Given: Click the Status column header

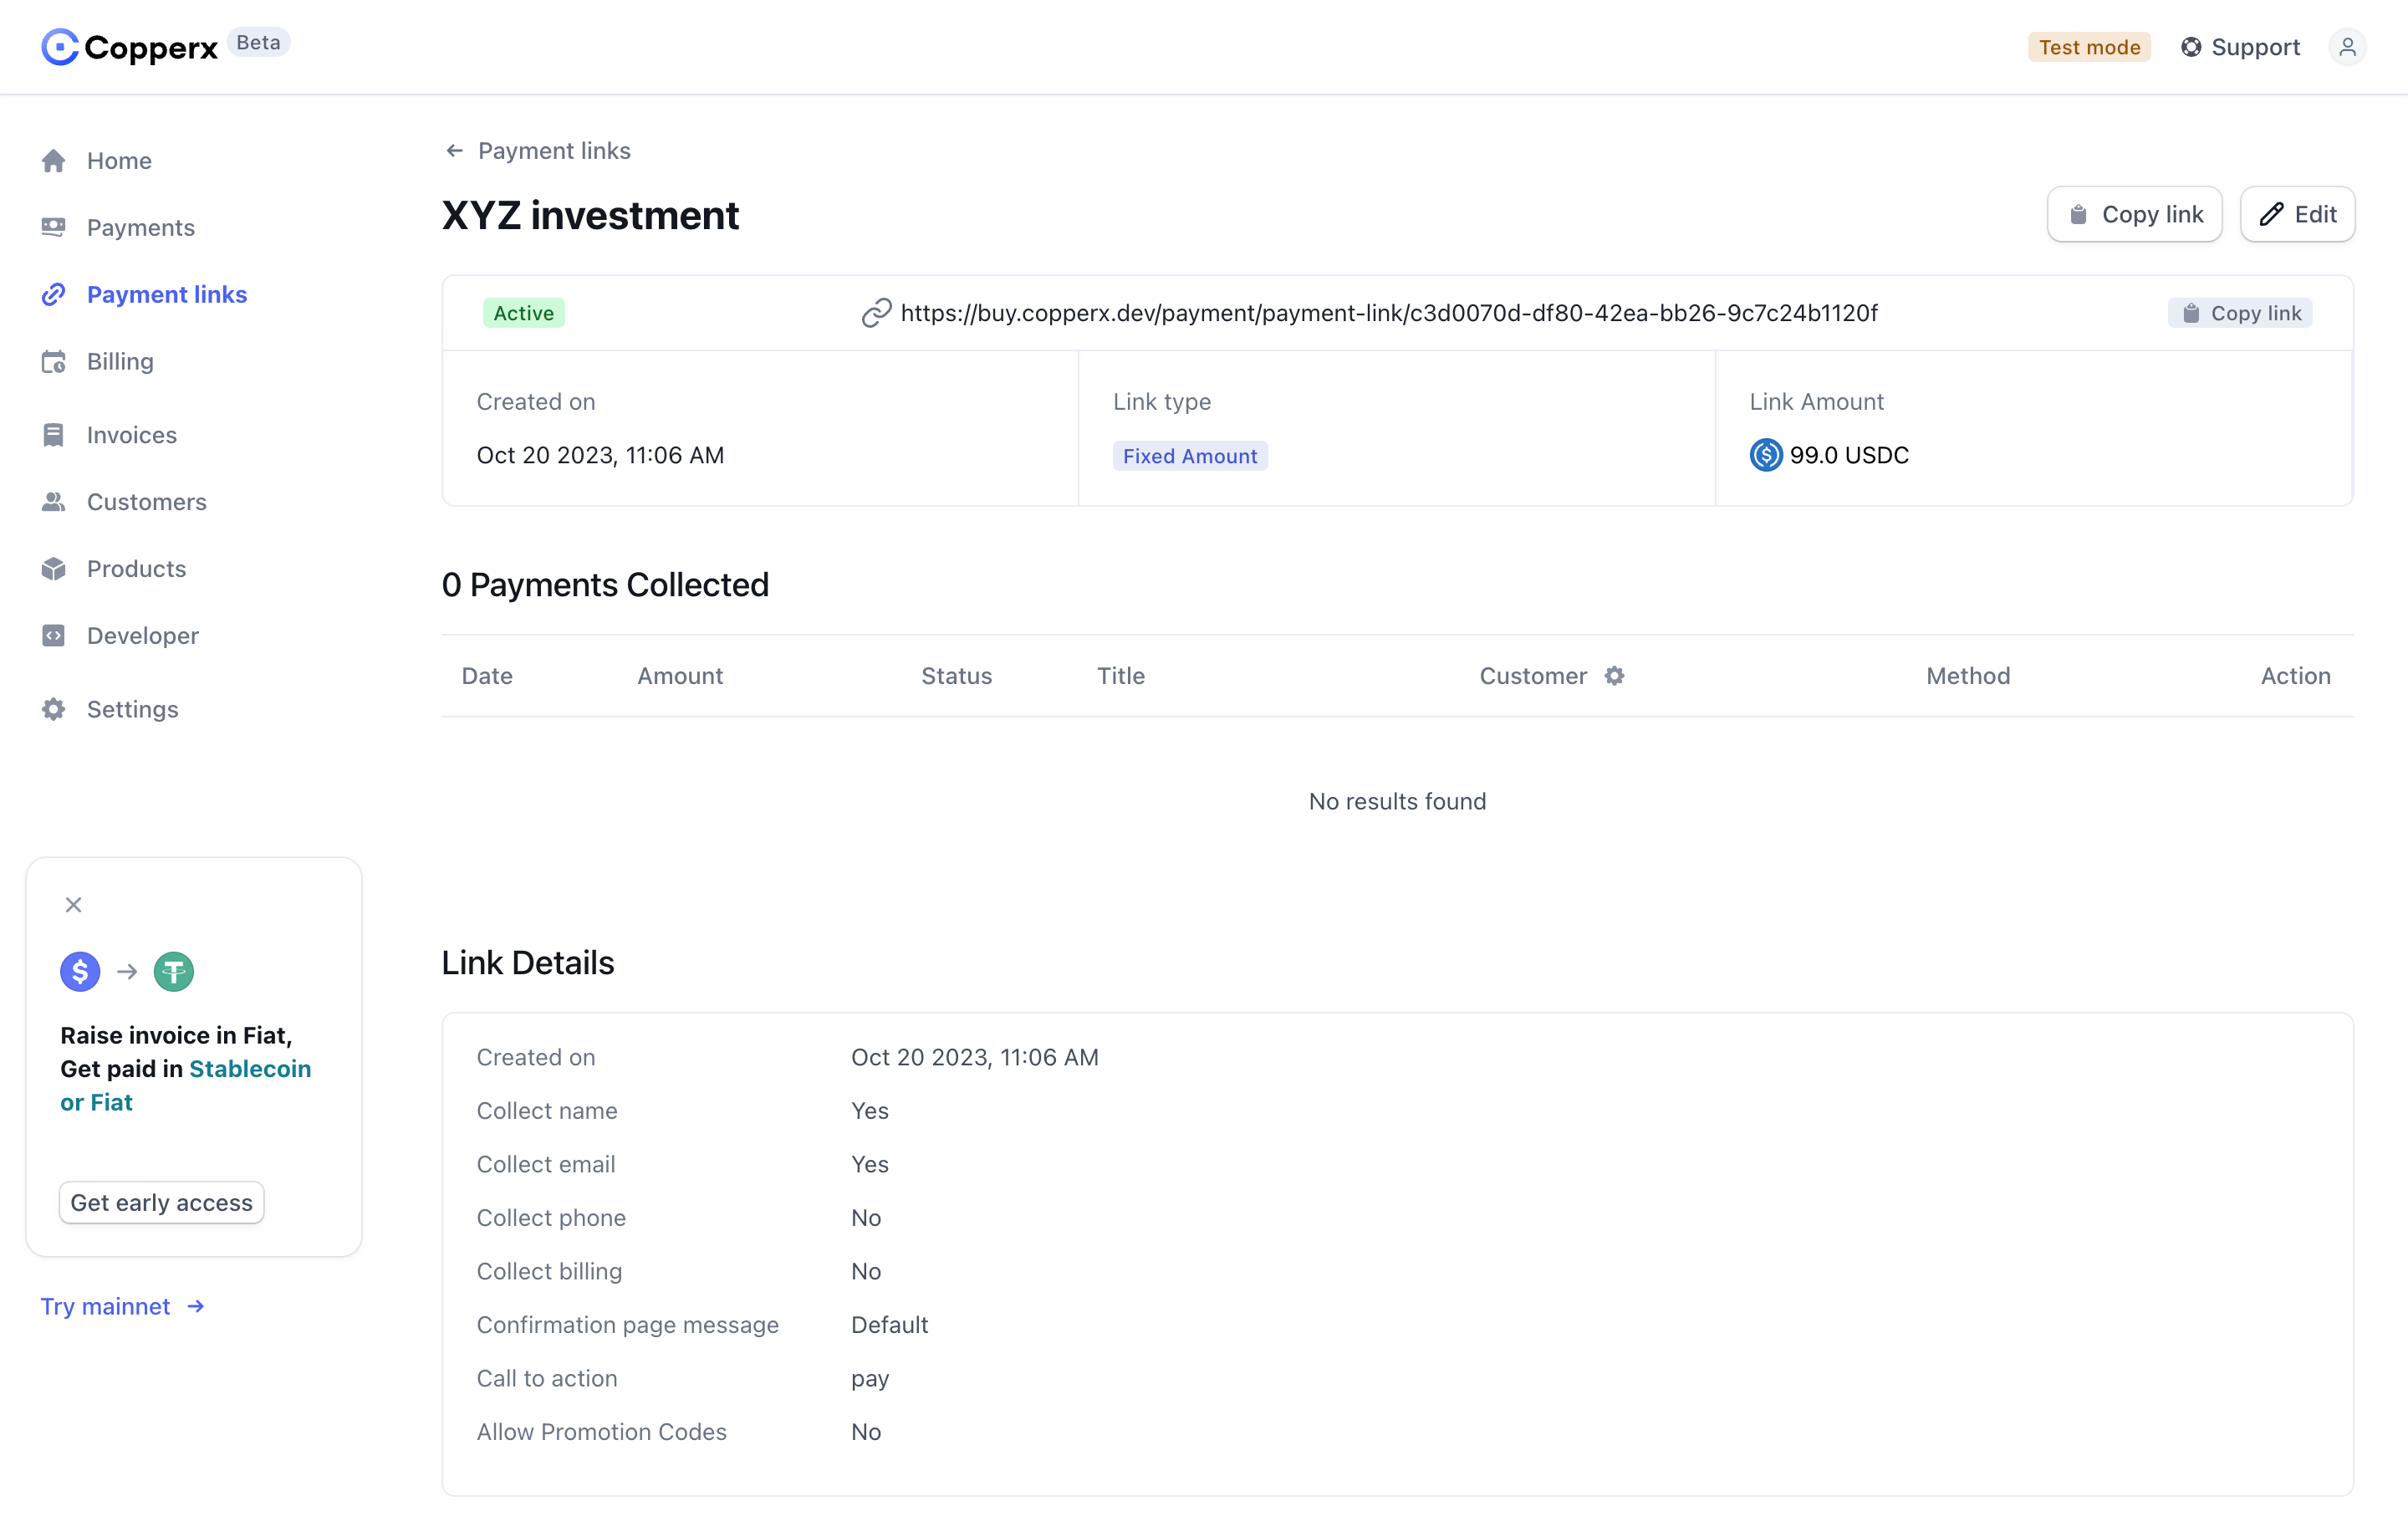Looking at the screenshot, I should 957,676.
